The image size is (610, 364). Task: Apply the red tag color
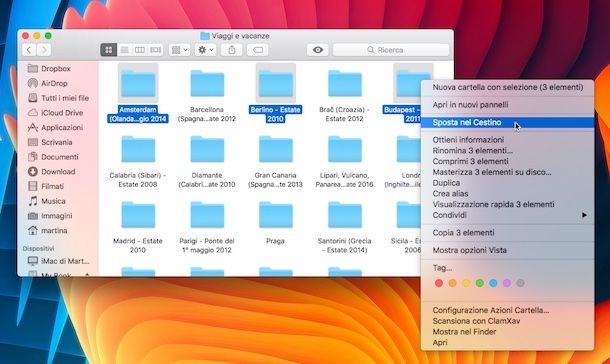[439, 283]
